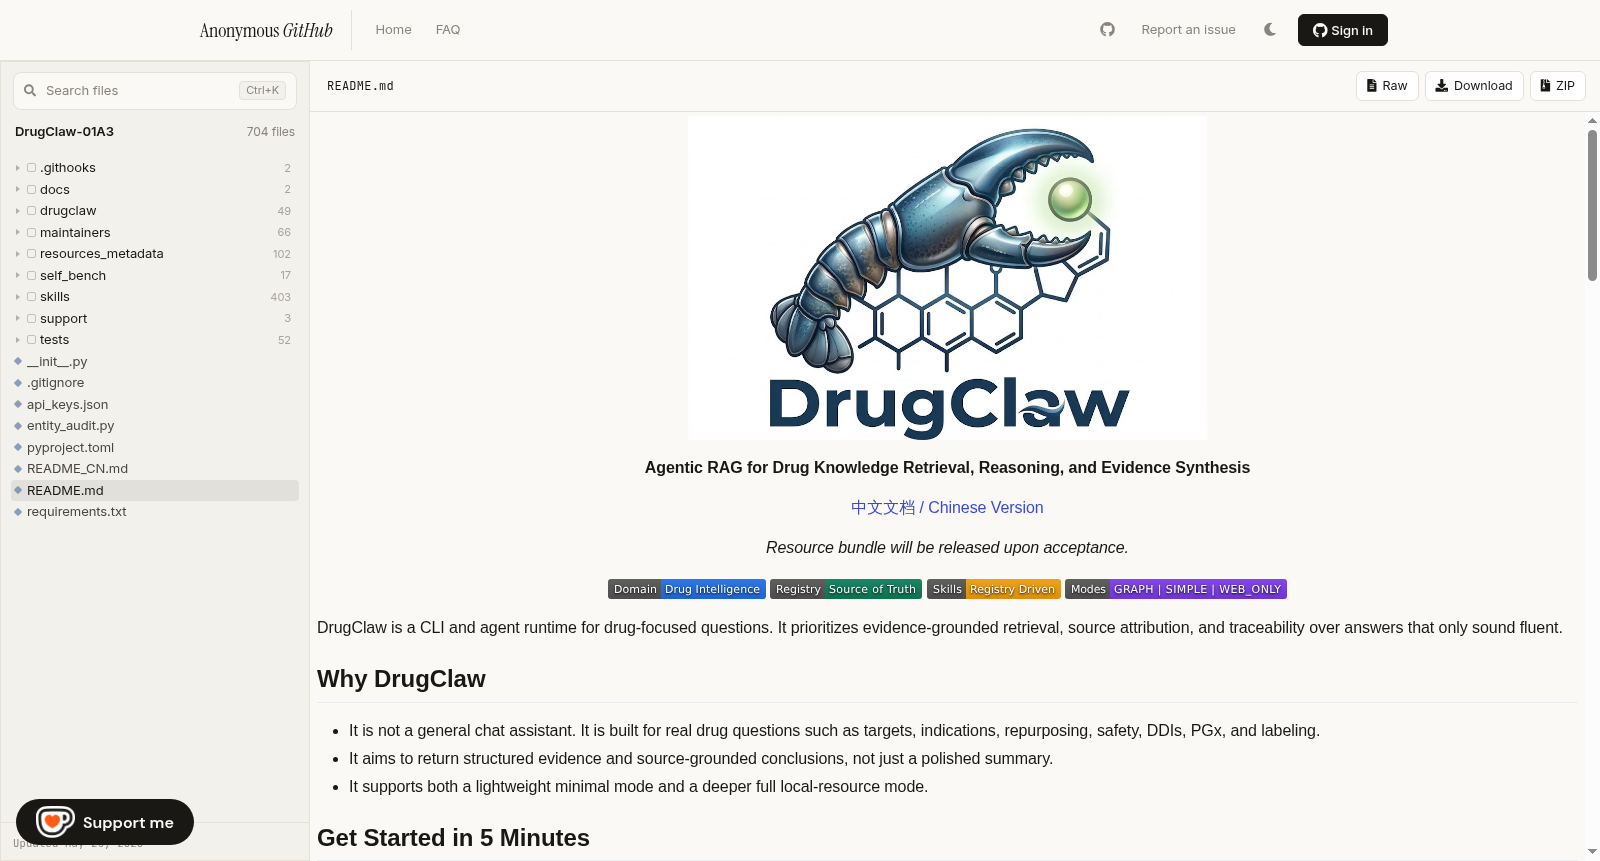The image size is (1600, 861).
Task: Expand the drugclaw folder arrow
Action: pyautogui.click(x=18, y=211)
